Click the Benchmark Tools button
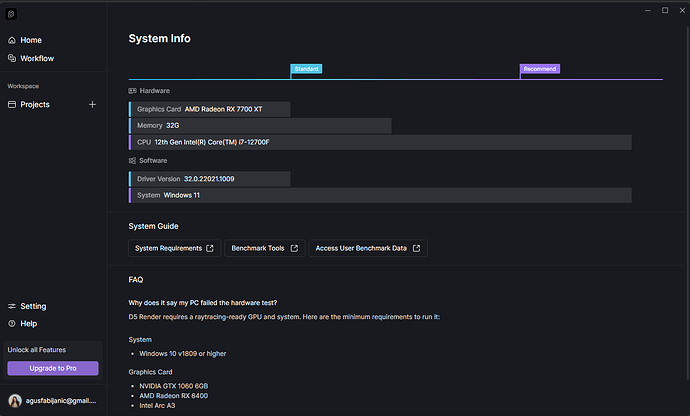690x416 pixels. [x=262, y=248]
